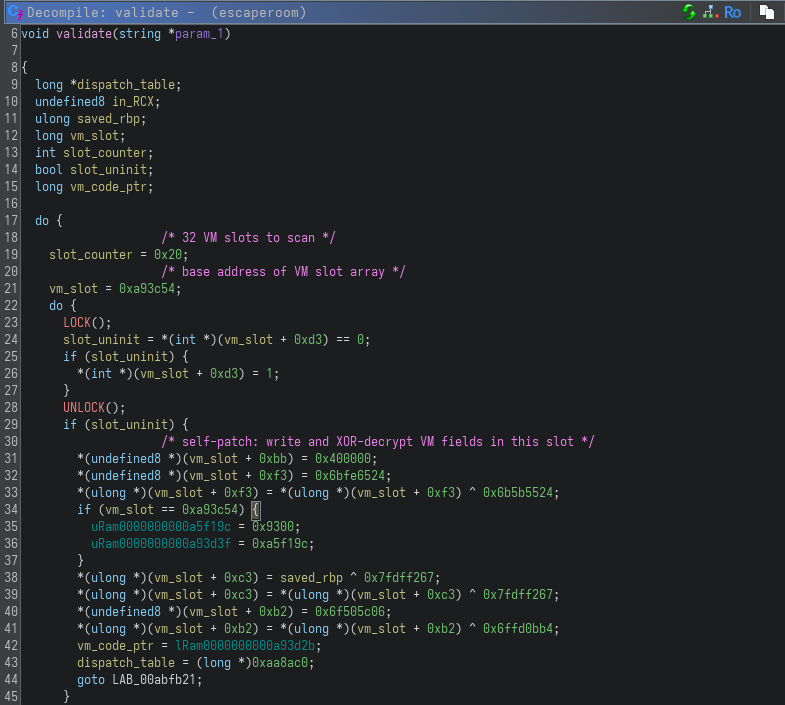Click constant 0x6bfe6524

350,476
